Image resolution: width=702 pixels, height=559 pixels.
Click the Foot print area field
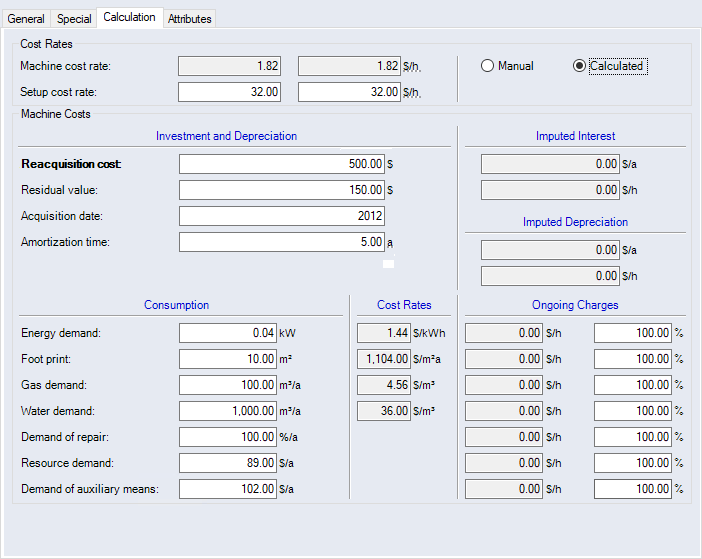click(228, 359)
